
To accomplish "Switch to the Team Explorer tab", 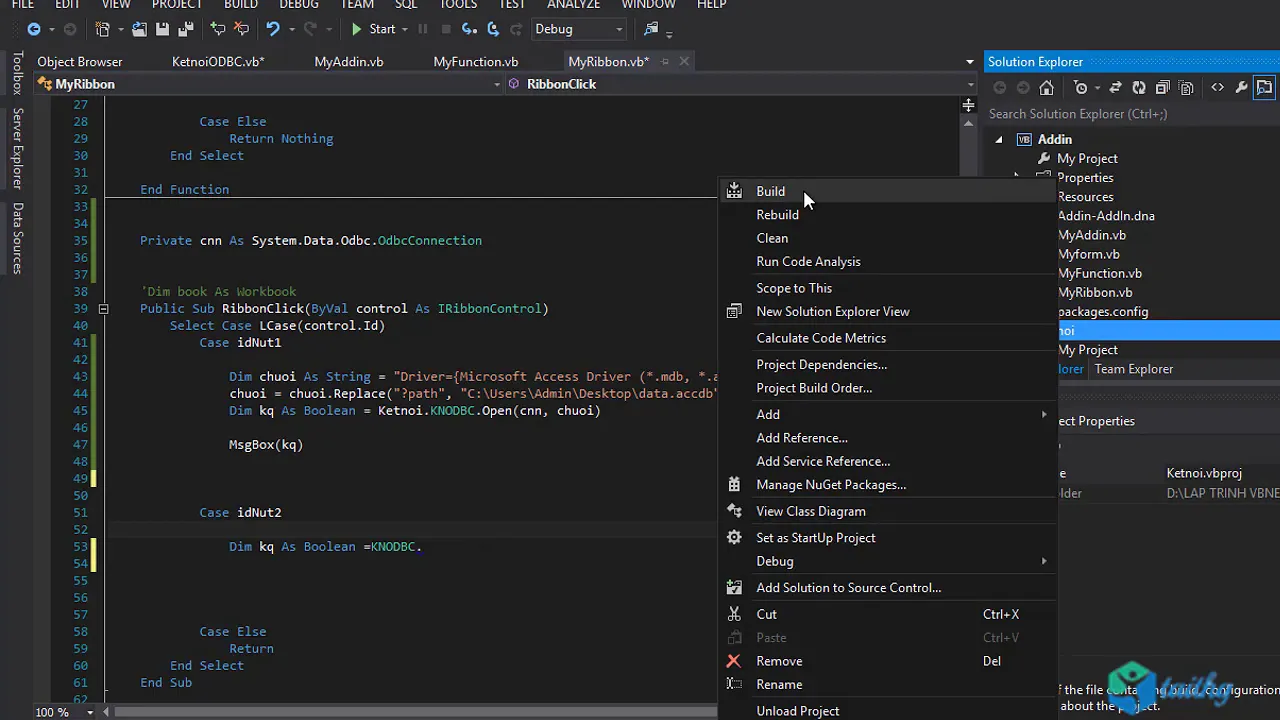I will (x=1134, y=369).
